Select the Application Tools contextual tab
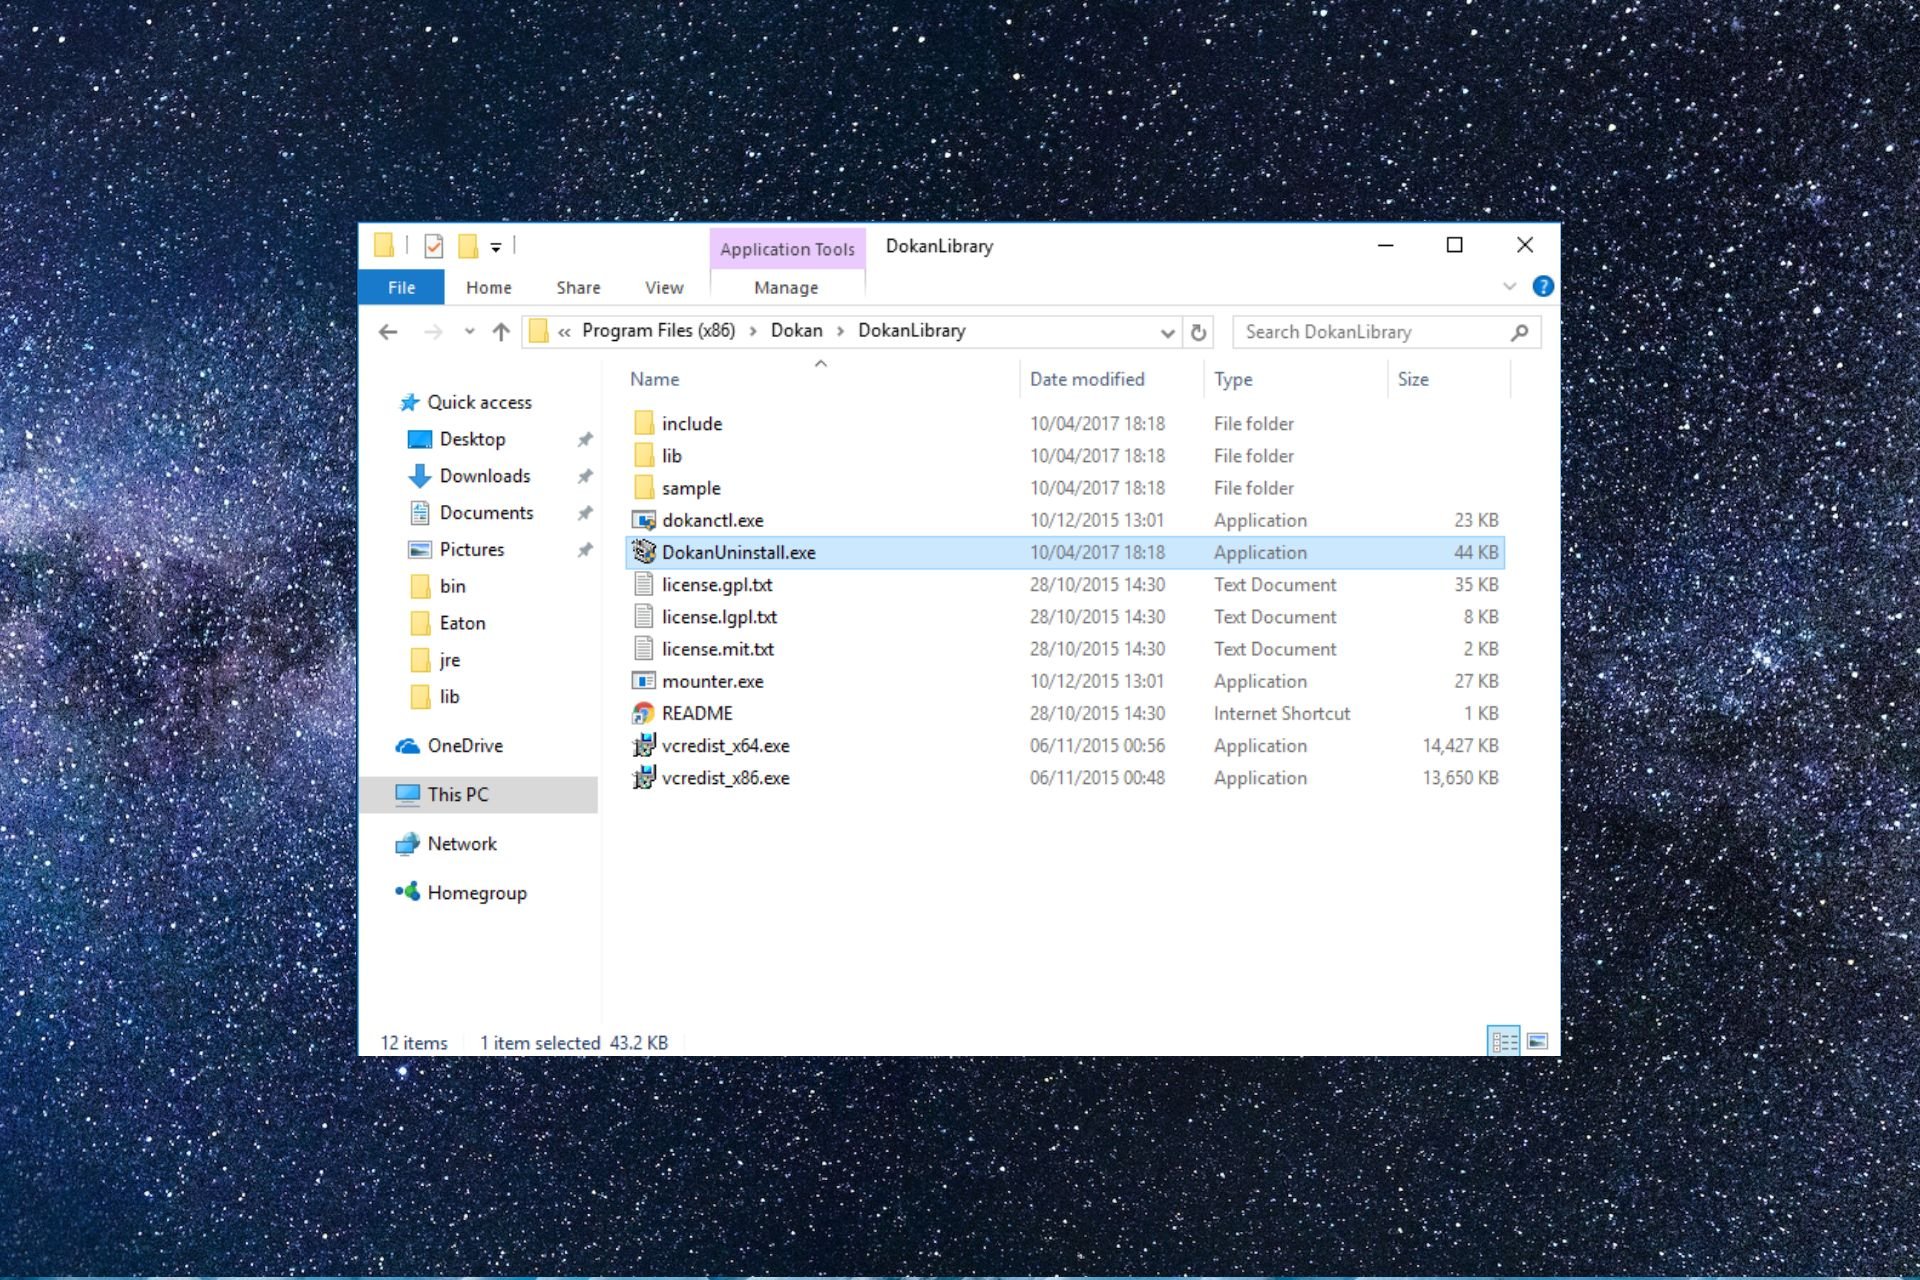The height and width of the screenshot is (1280, 1920). 787,249
